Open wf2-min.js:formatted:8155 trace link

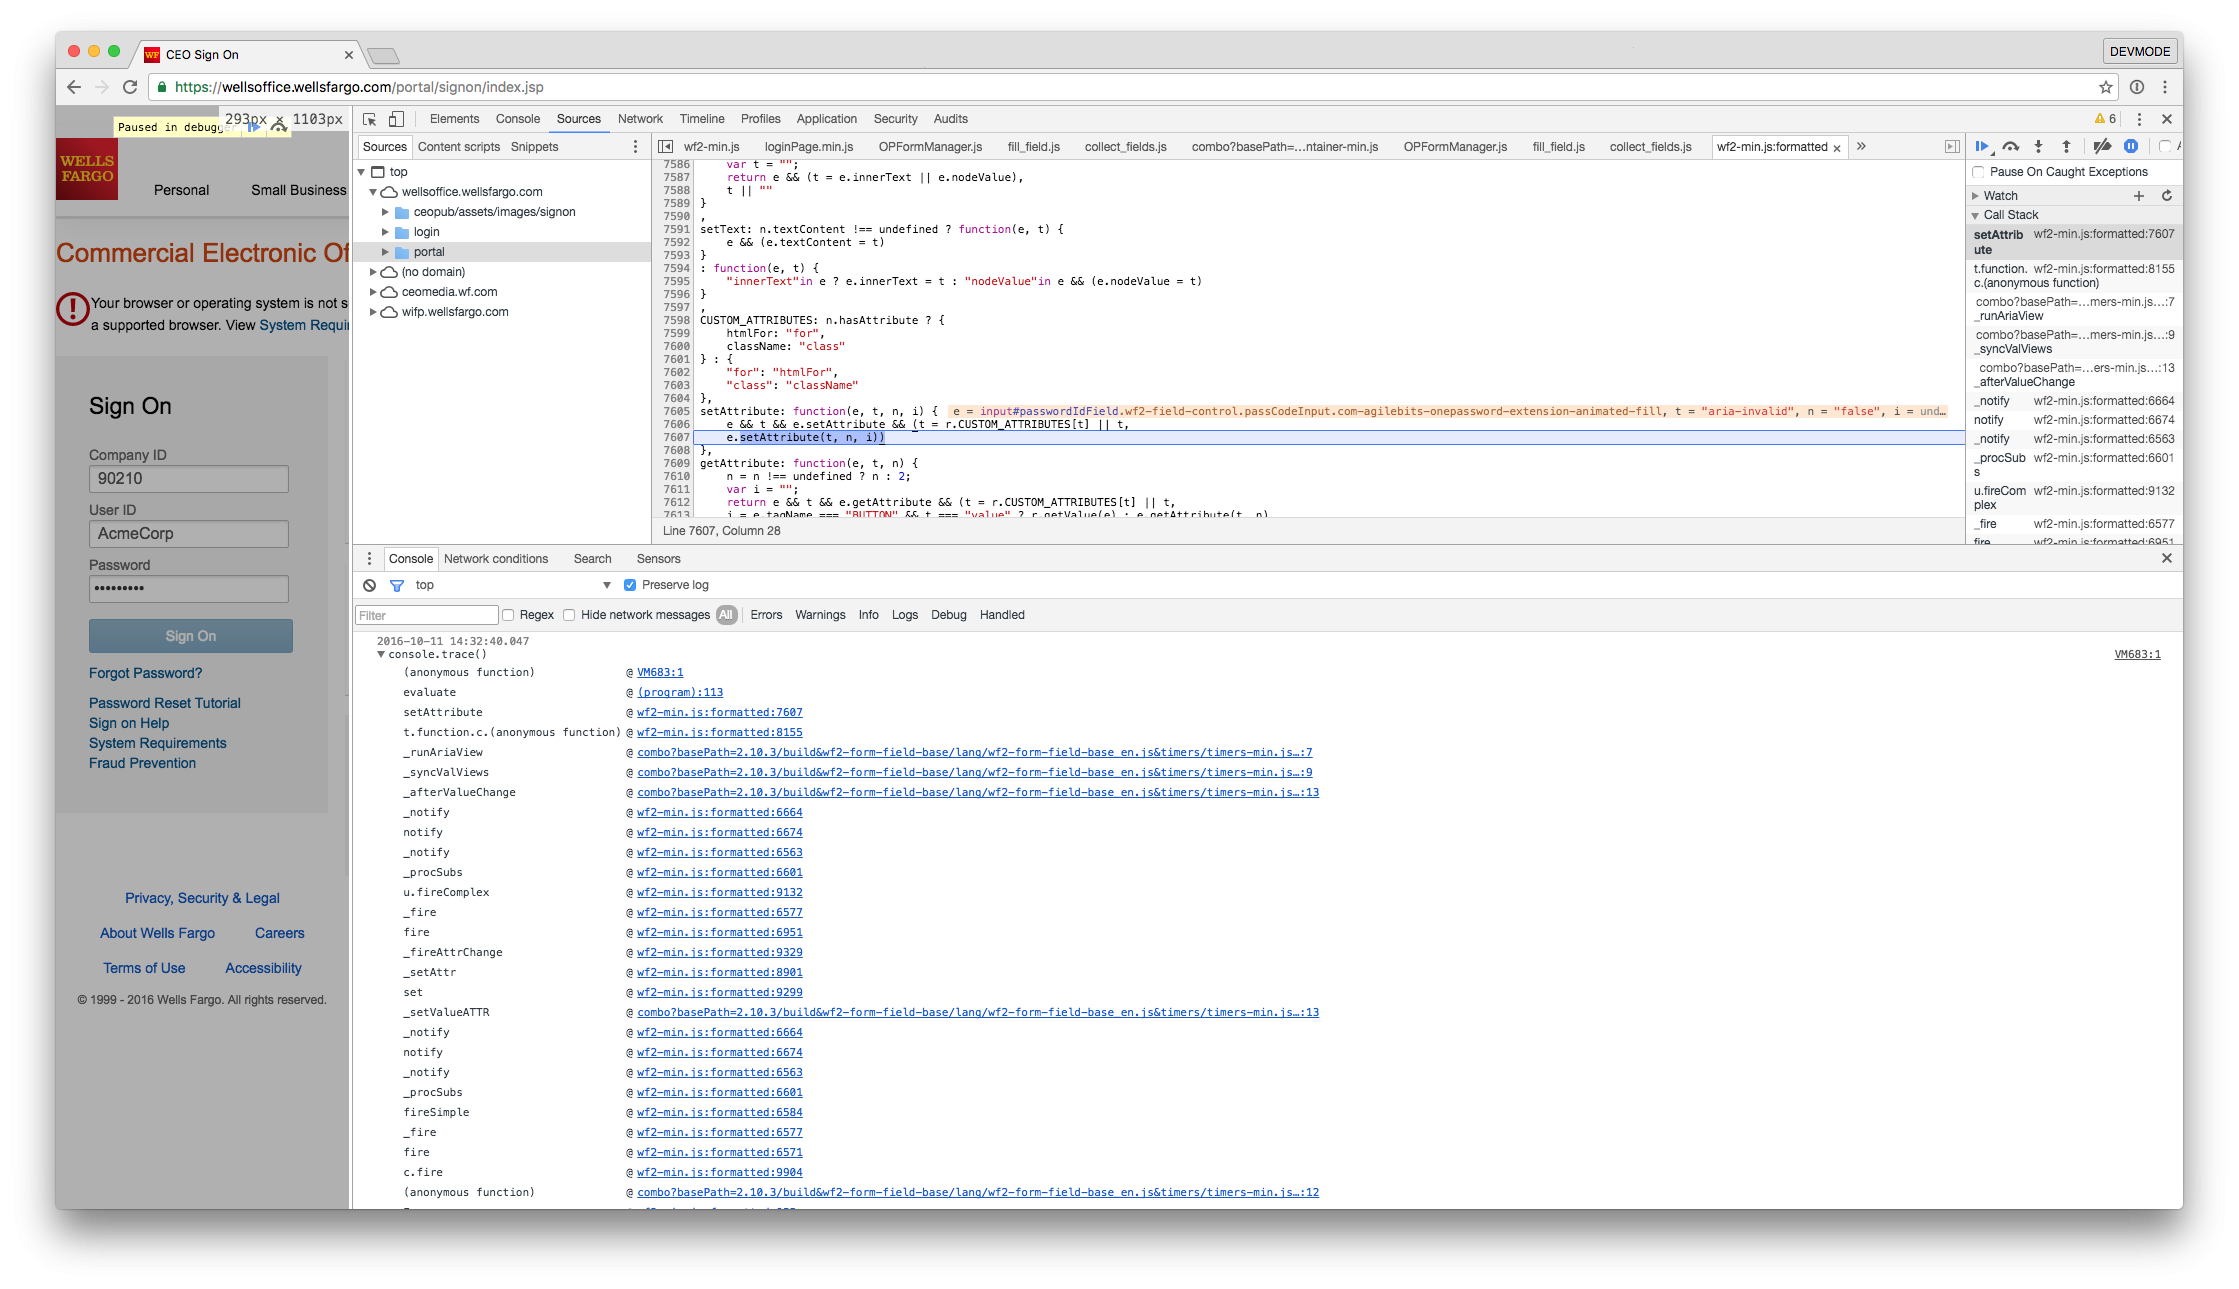click(720, 733)
